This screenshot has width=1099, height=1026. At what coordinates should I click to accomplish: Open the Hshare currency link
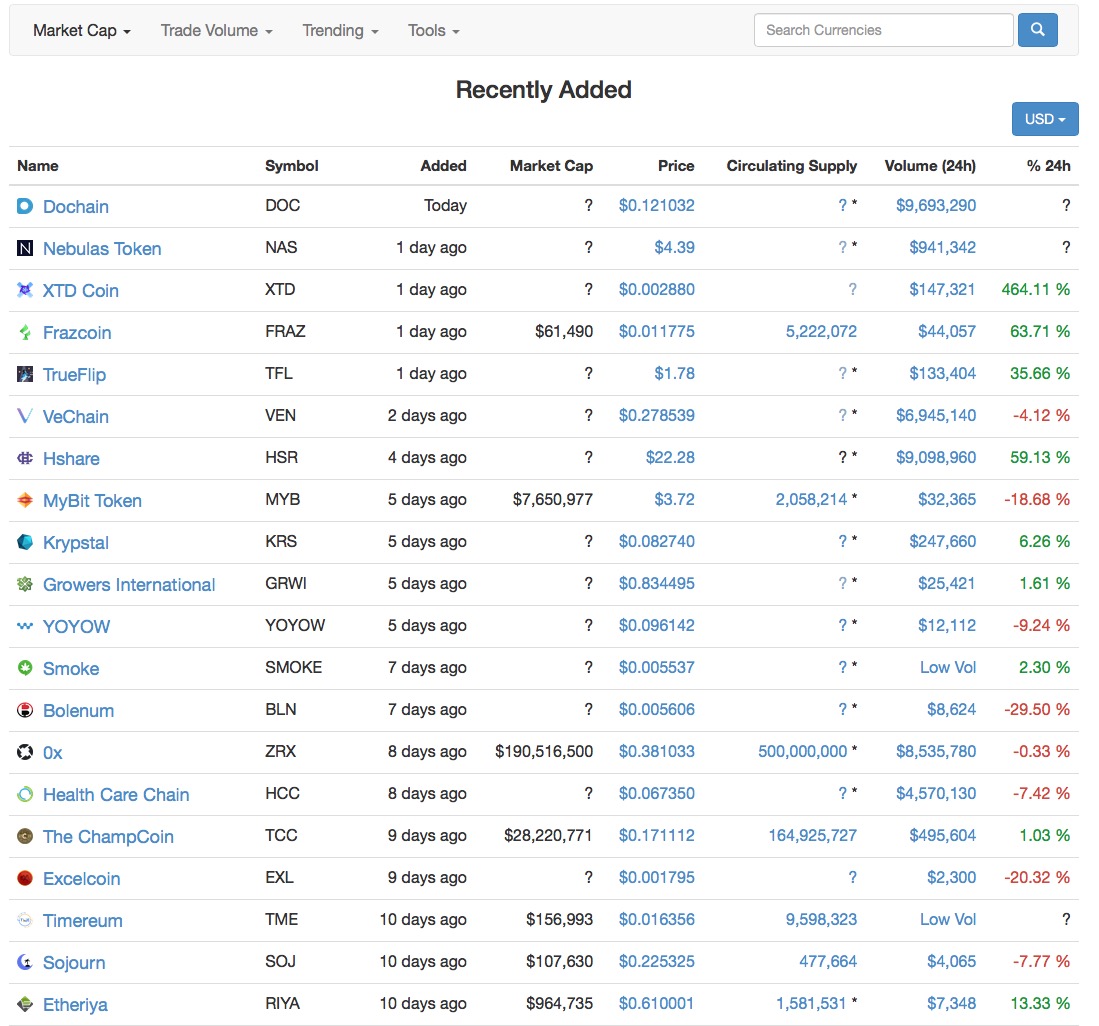[x=71, y=459]
